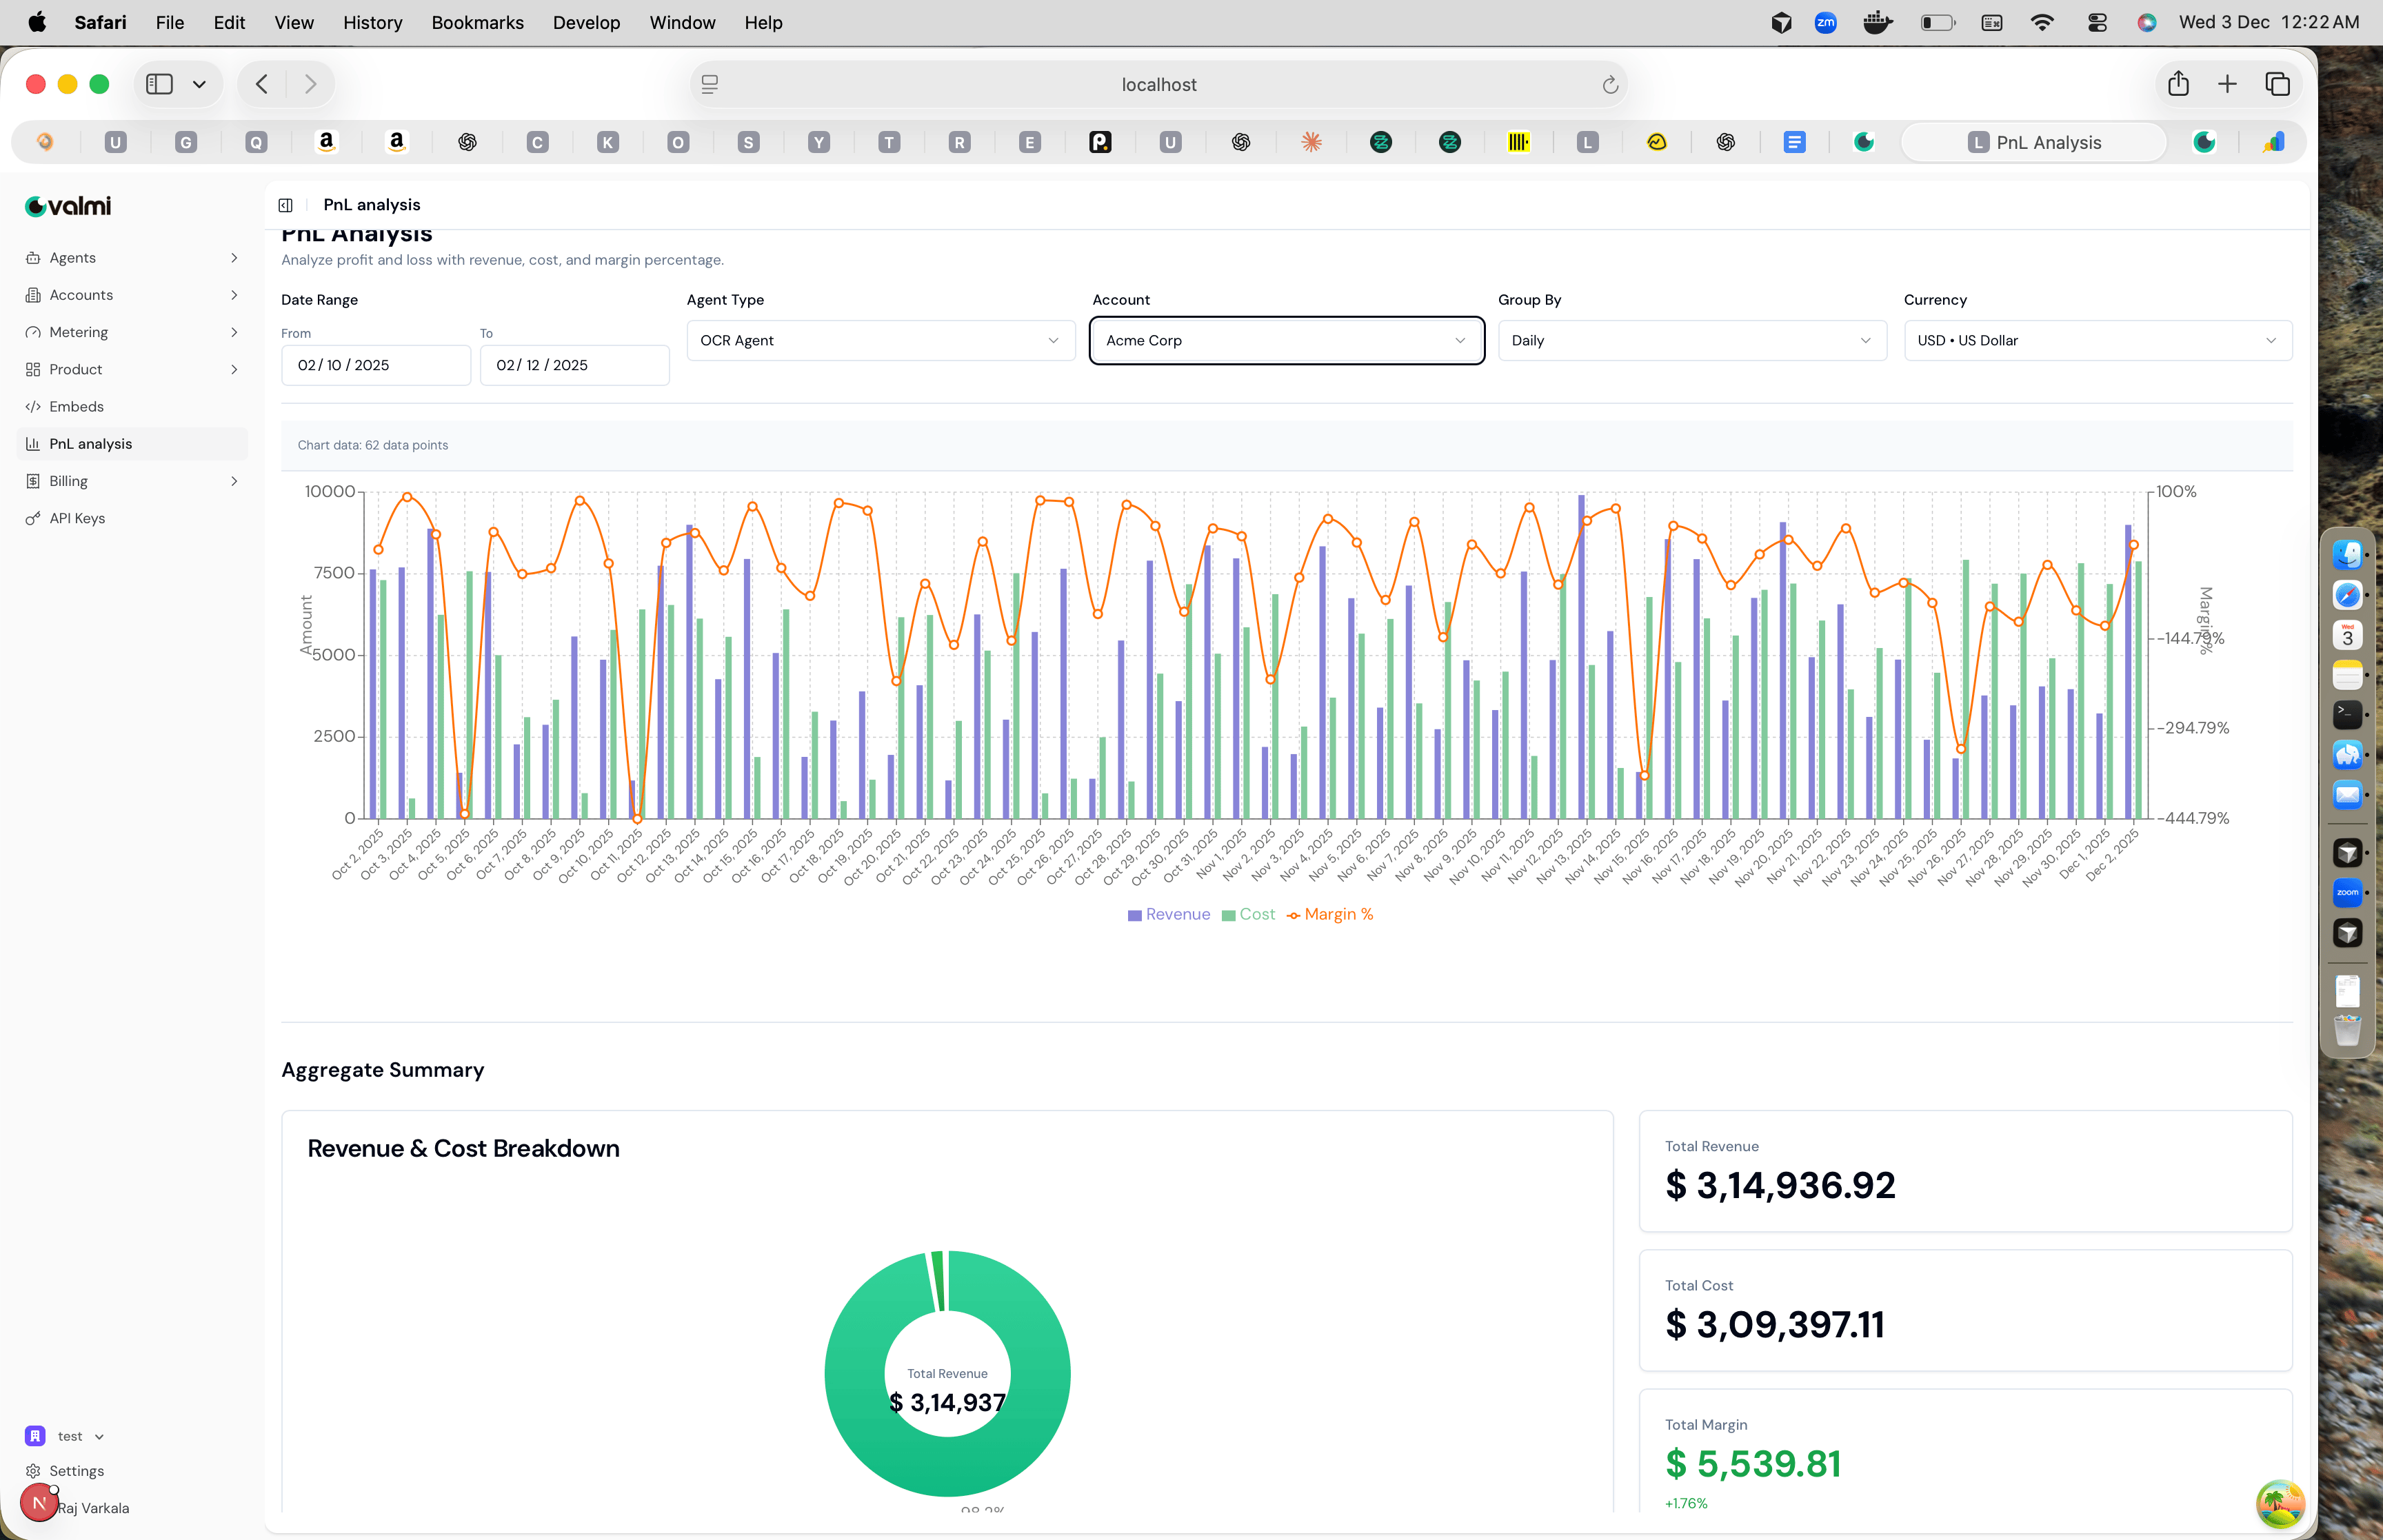Click the Chart data: 62 data points text
2383x1540 pixels.
click(x=373, y=445)
